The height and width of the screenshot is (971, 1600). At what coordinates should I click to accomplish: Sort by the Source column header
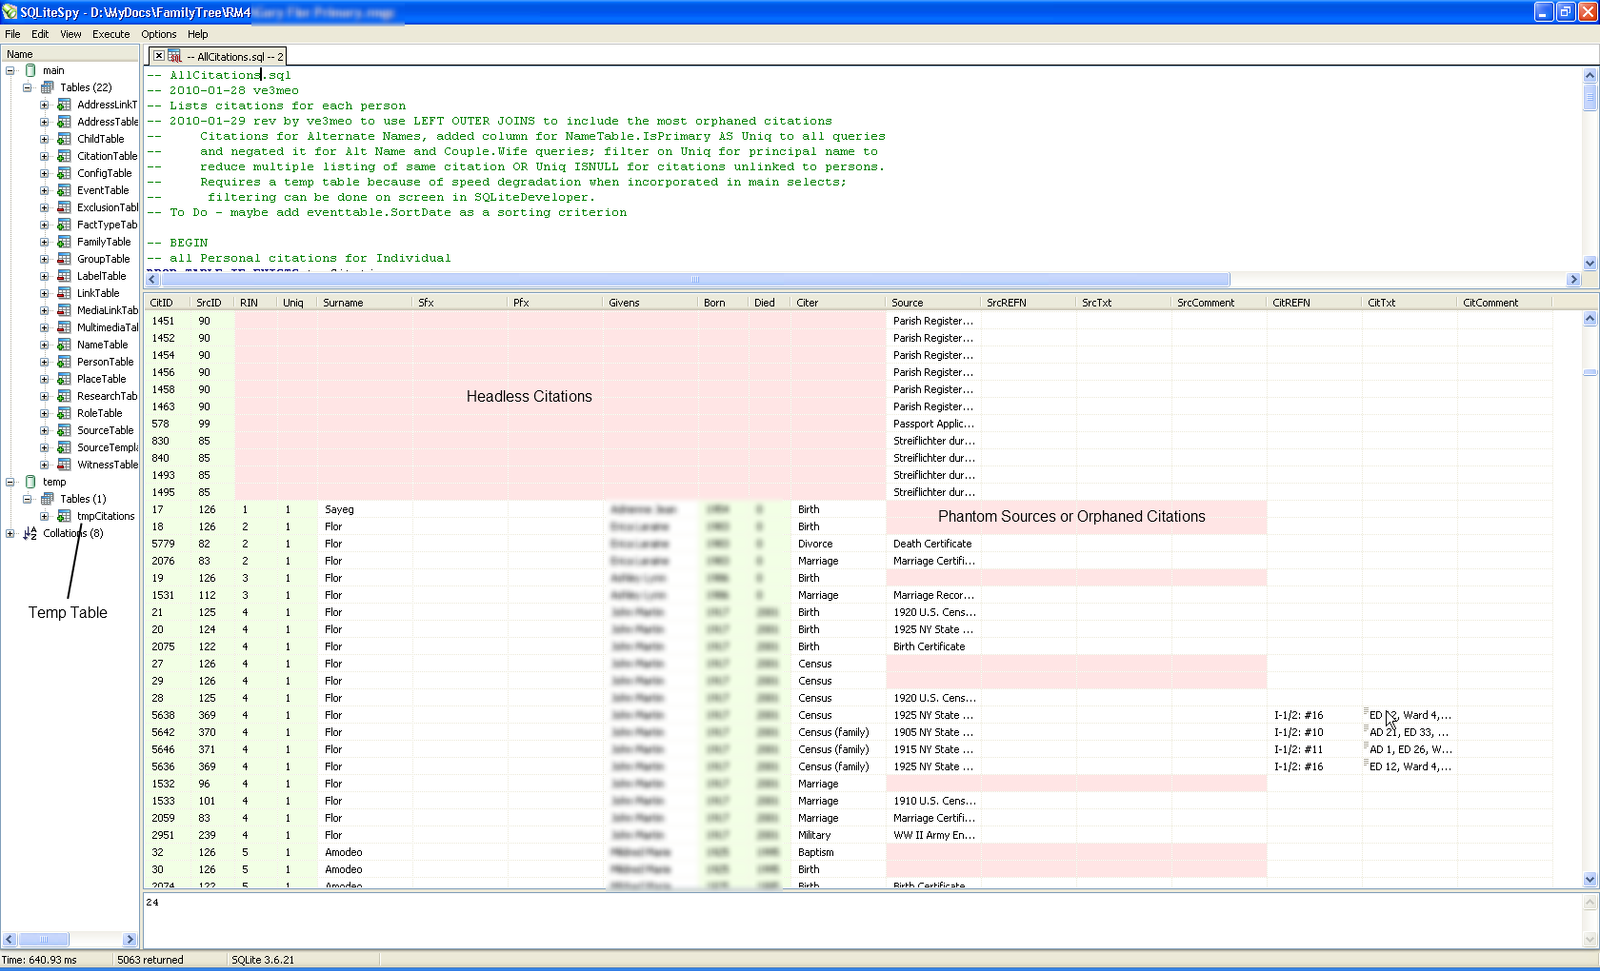click(933, 302)
